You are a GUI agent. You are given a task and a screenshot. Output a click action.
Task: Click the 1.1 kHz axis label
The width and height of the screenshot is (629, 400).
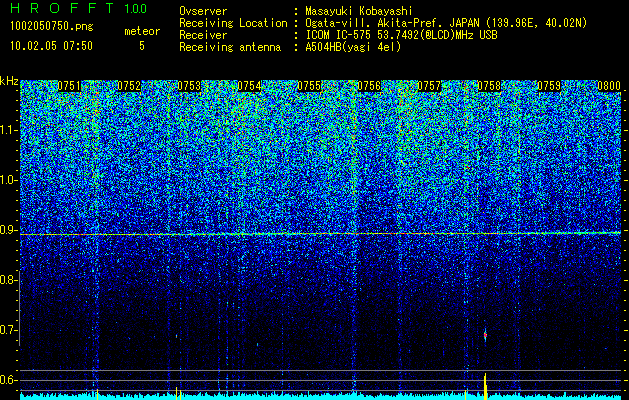point(9,130)
